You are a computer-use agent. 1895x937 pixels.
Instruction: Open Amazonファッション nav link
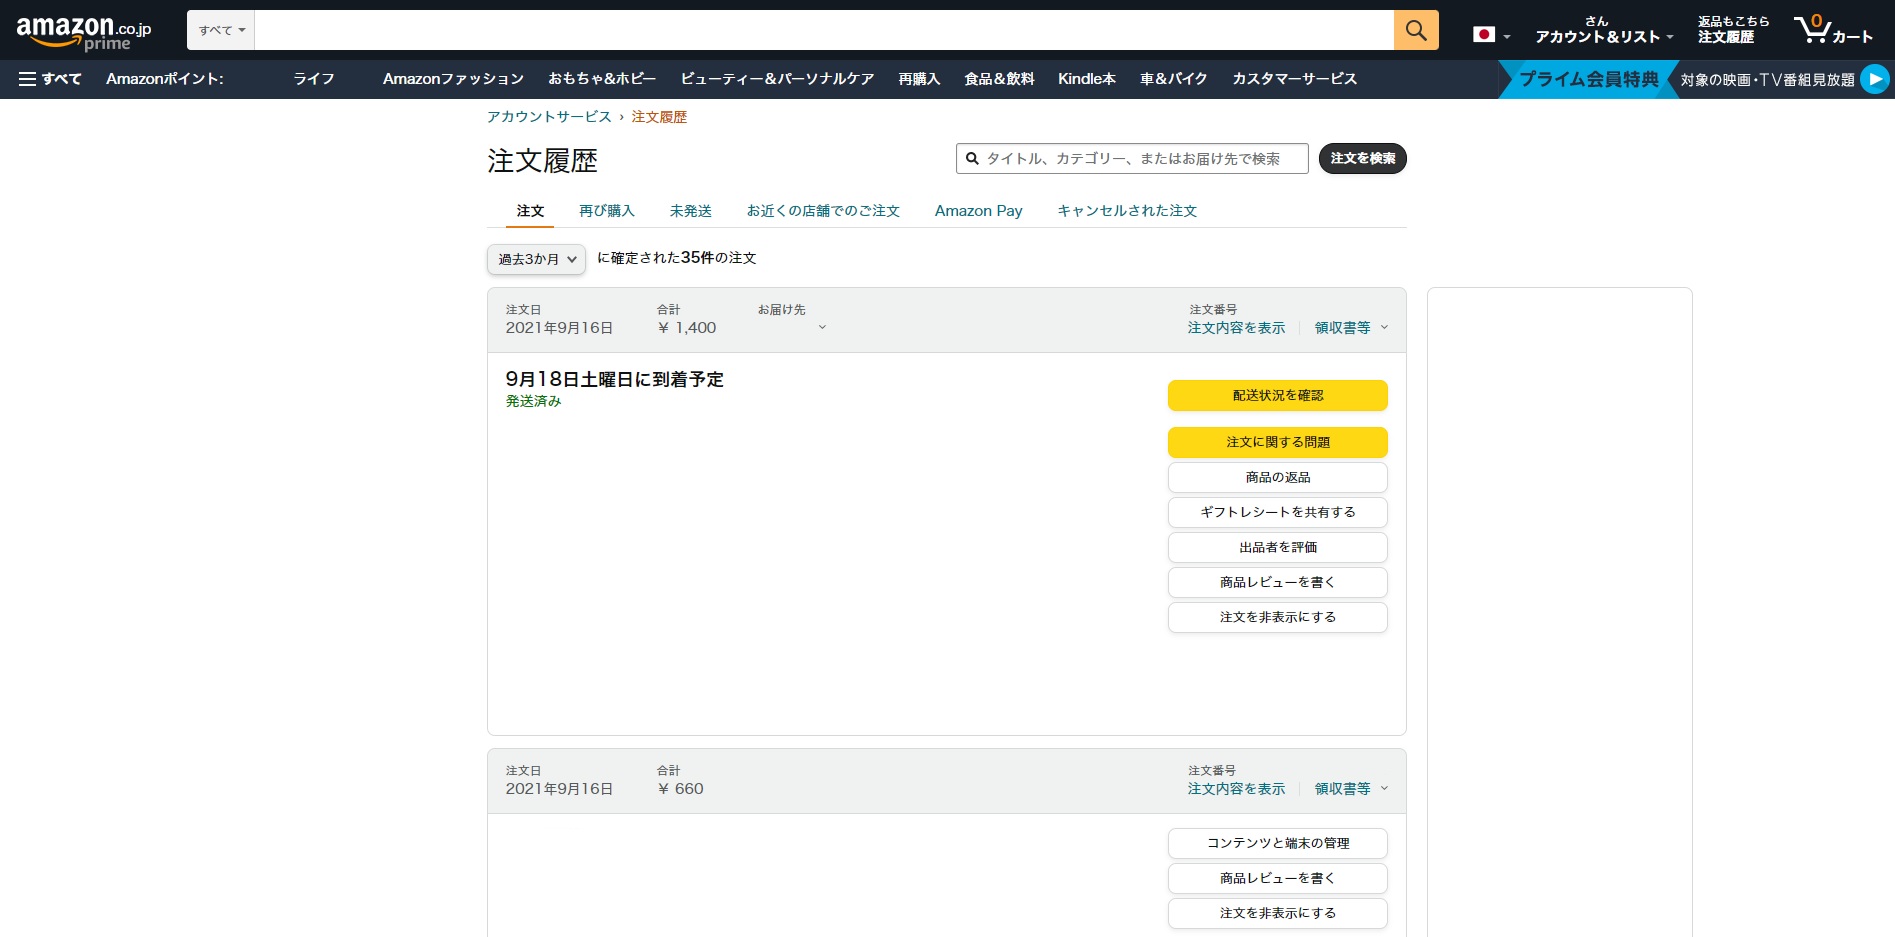tap(453, 79)
